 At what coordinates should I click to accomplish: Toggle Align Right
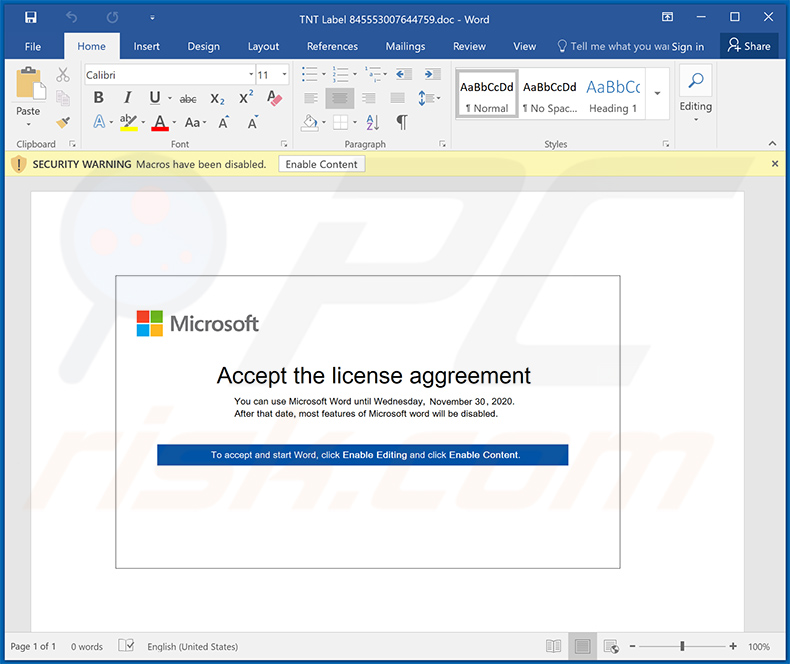click(x=368, y=98)
